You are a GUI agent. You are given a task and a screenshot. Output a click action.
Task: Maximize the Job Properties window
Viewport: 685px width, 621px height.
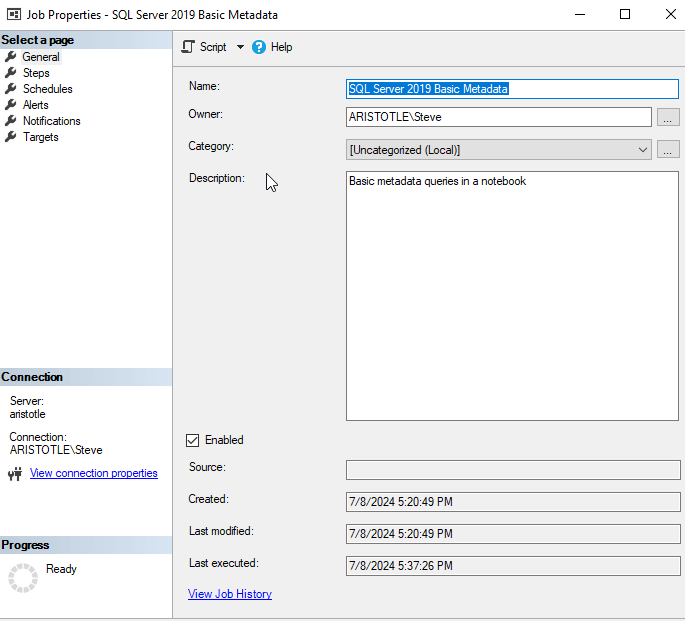[625, 14]
